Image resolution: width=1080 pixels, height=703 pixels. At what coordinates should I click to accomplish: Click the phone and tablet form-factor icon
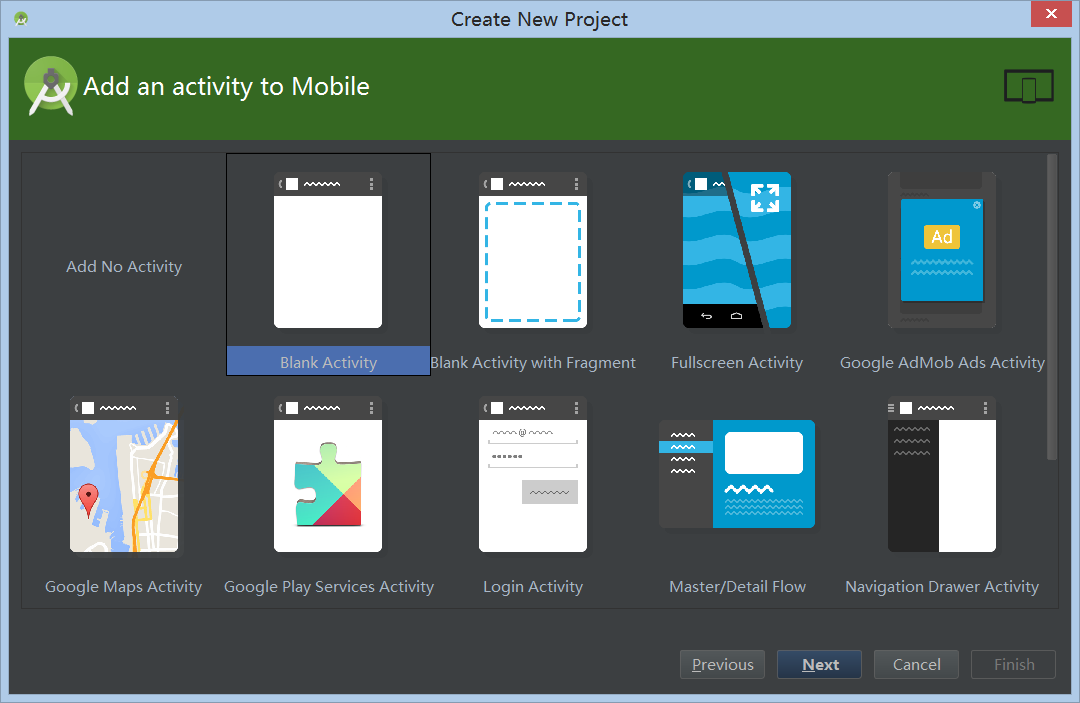[x=1029, y=87]
